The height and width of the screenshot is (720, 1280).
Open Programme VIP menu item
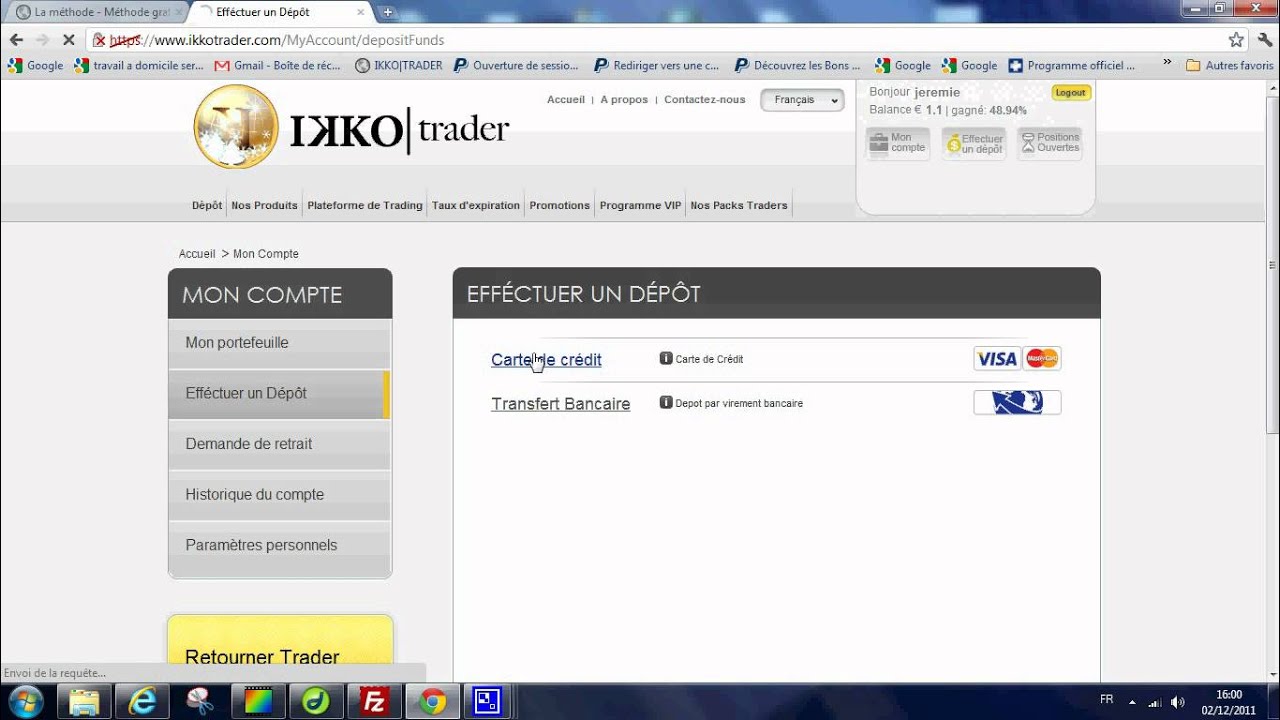[x=640, y=205]
